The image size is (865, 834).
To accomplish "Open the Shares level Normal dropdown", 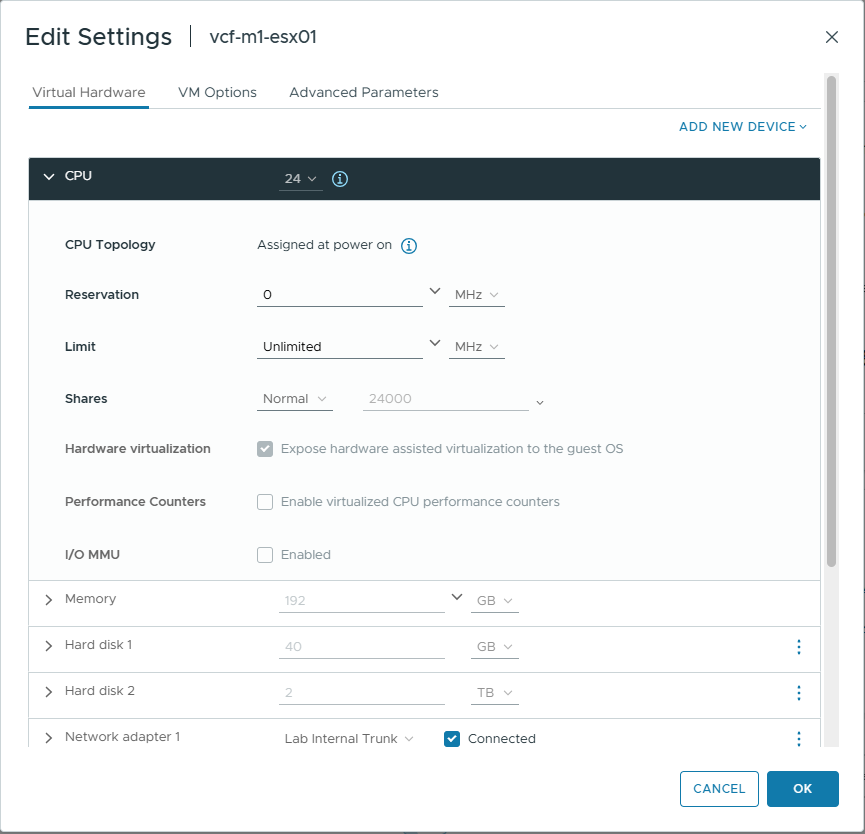I will point(295,399).
